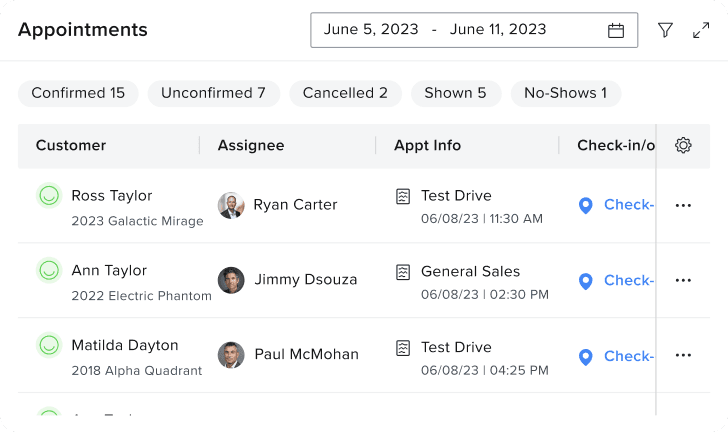Show the Shown 5 appointments
Viewport: 728px width, 432px height.
point(455,93)
